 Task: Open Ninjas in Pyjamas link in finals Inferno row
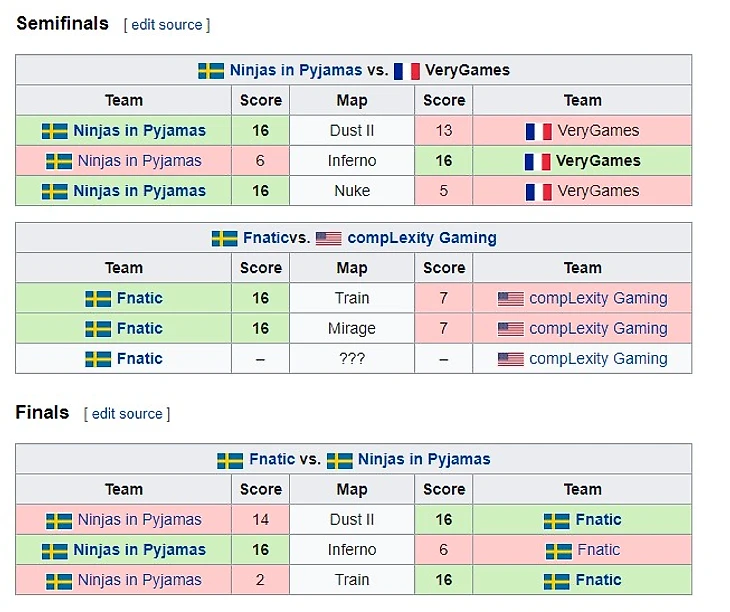pyautogui.click(x=139, y=550)
